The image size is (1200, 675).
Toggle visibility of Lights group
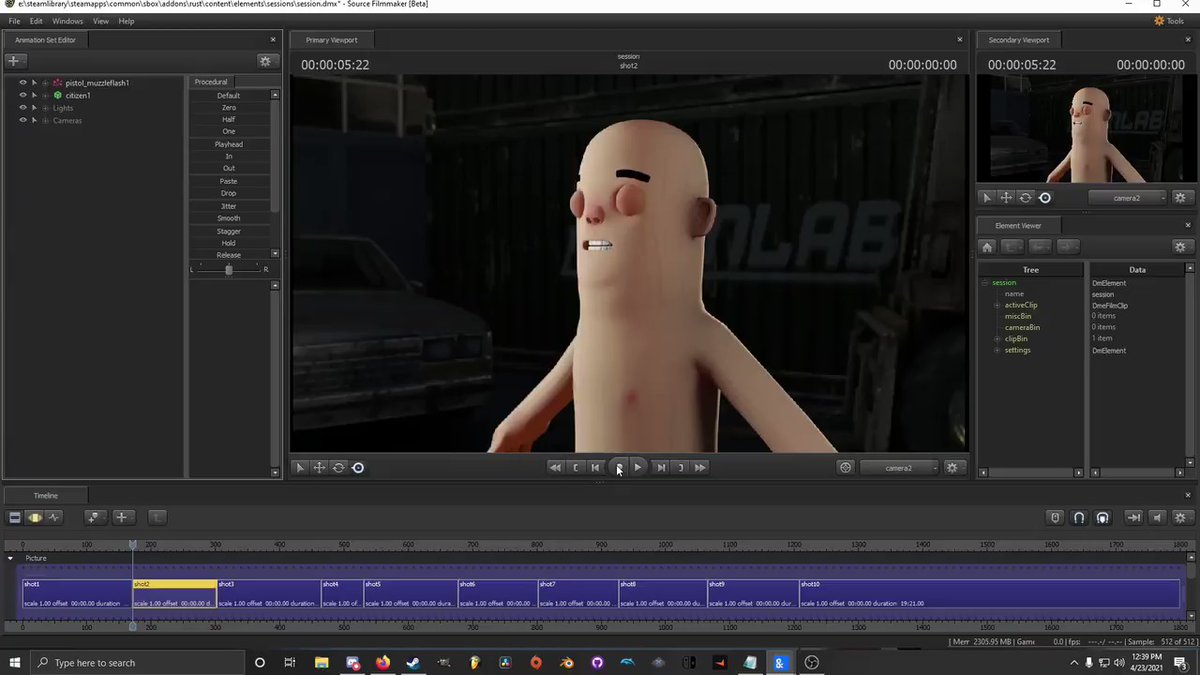(23, 108)
